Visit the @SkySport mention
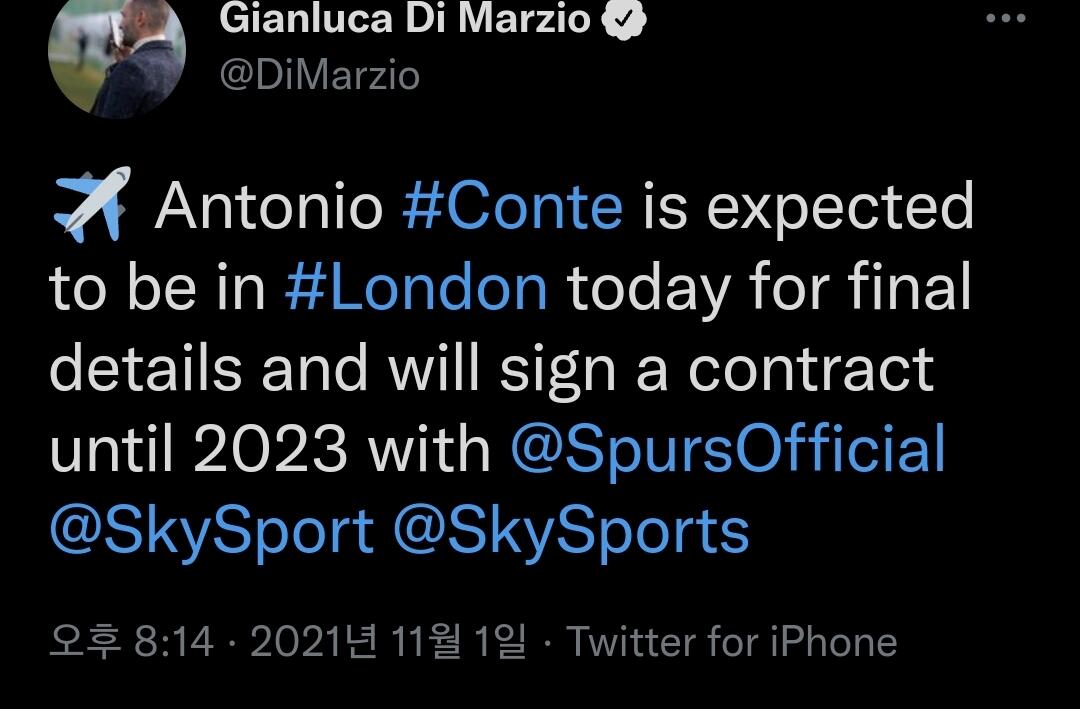This screenshot has width=1080, height=709. point(212,532)
